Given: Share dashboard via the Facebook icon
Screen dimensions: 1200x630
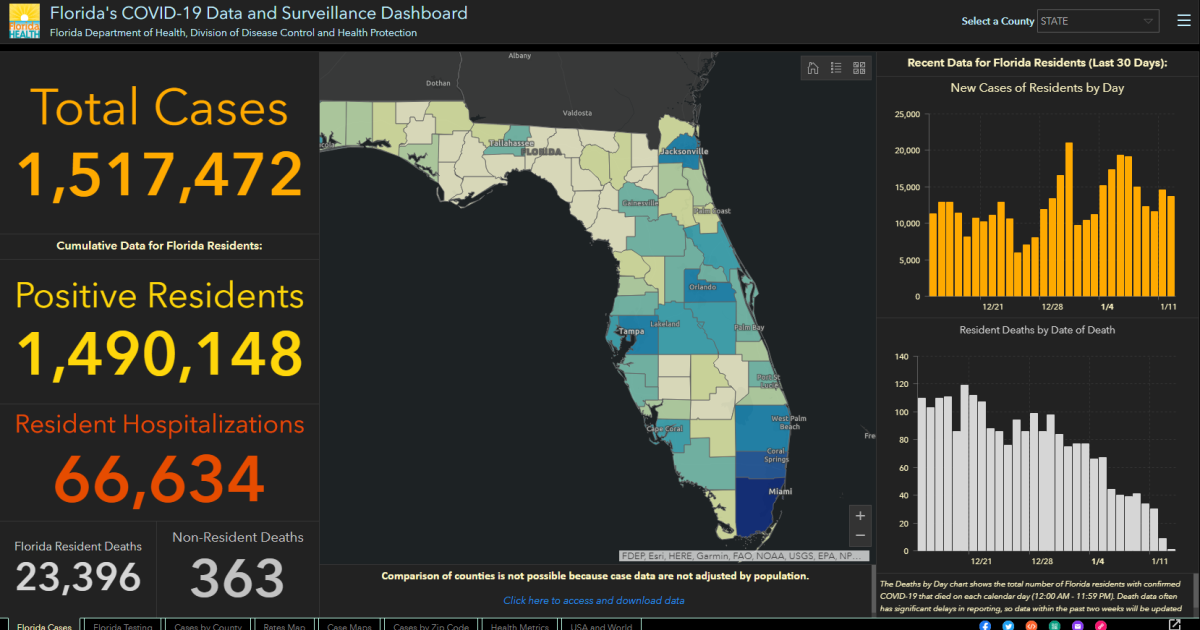Looking at the screenshot, I should click(985, 625).
